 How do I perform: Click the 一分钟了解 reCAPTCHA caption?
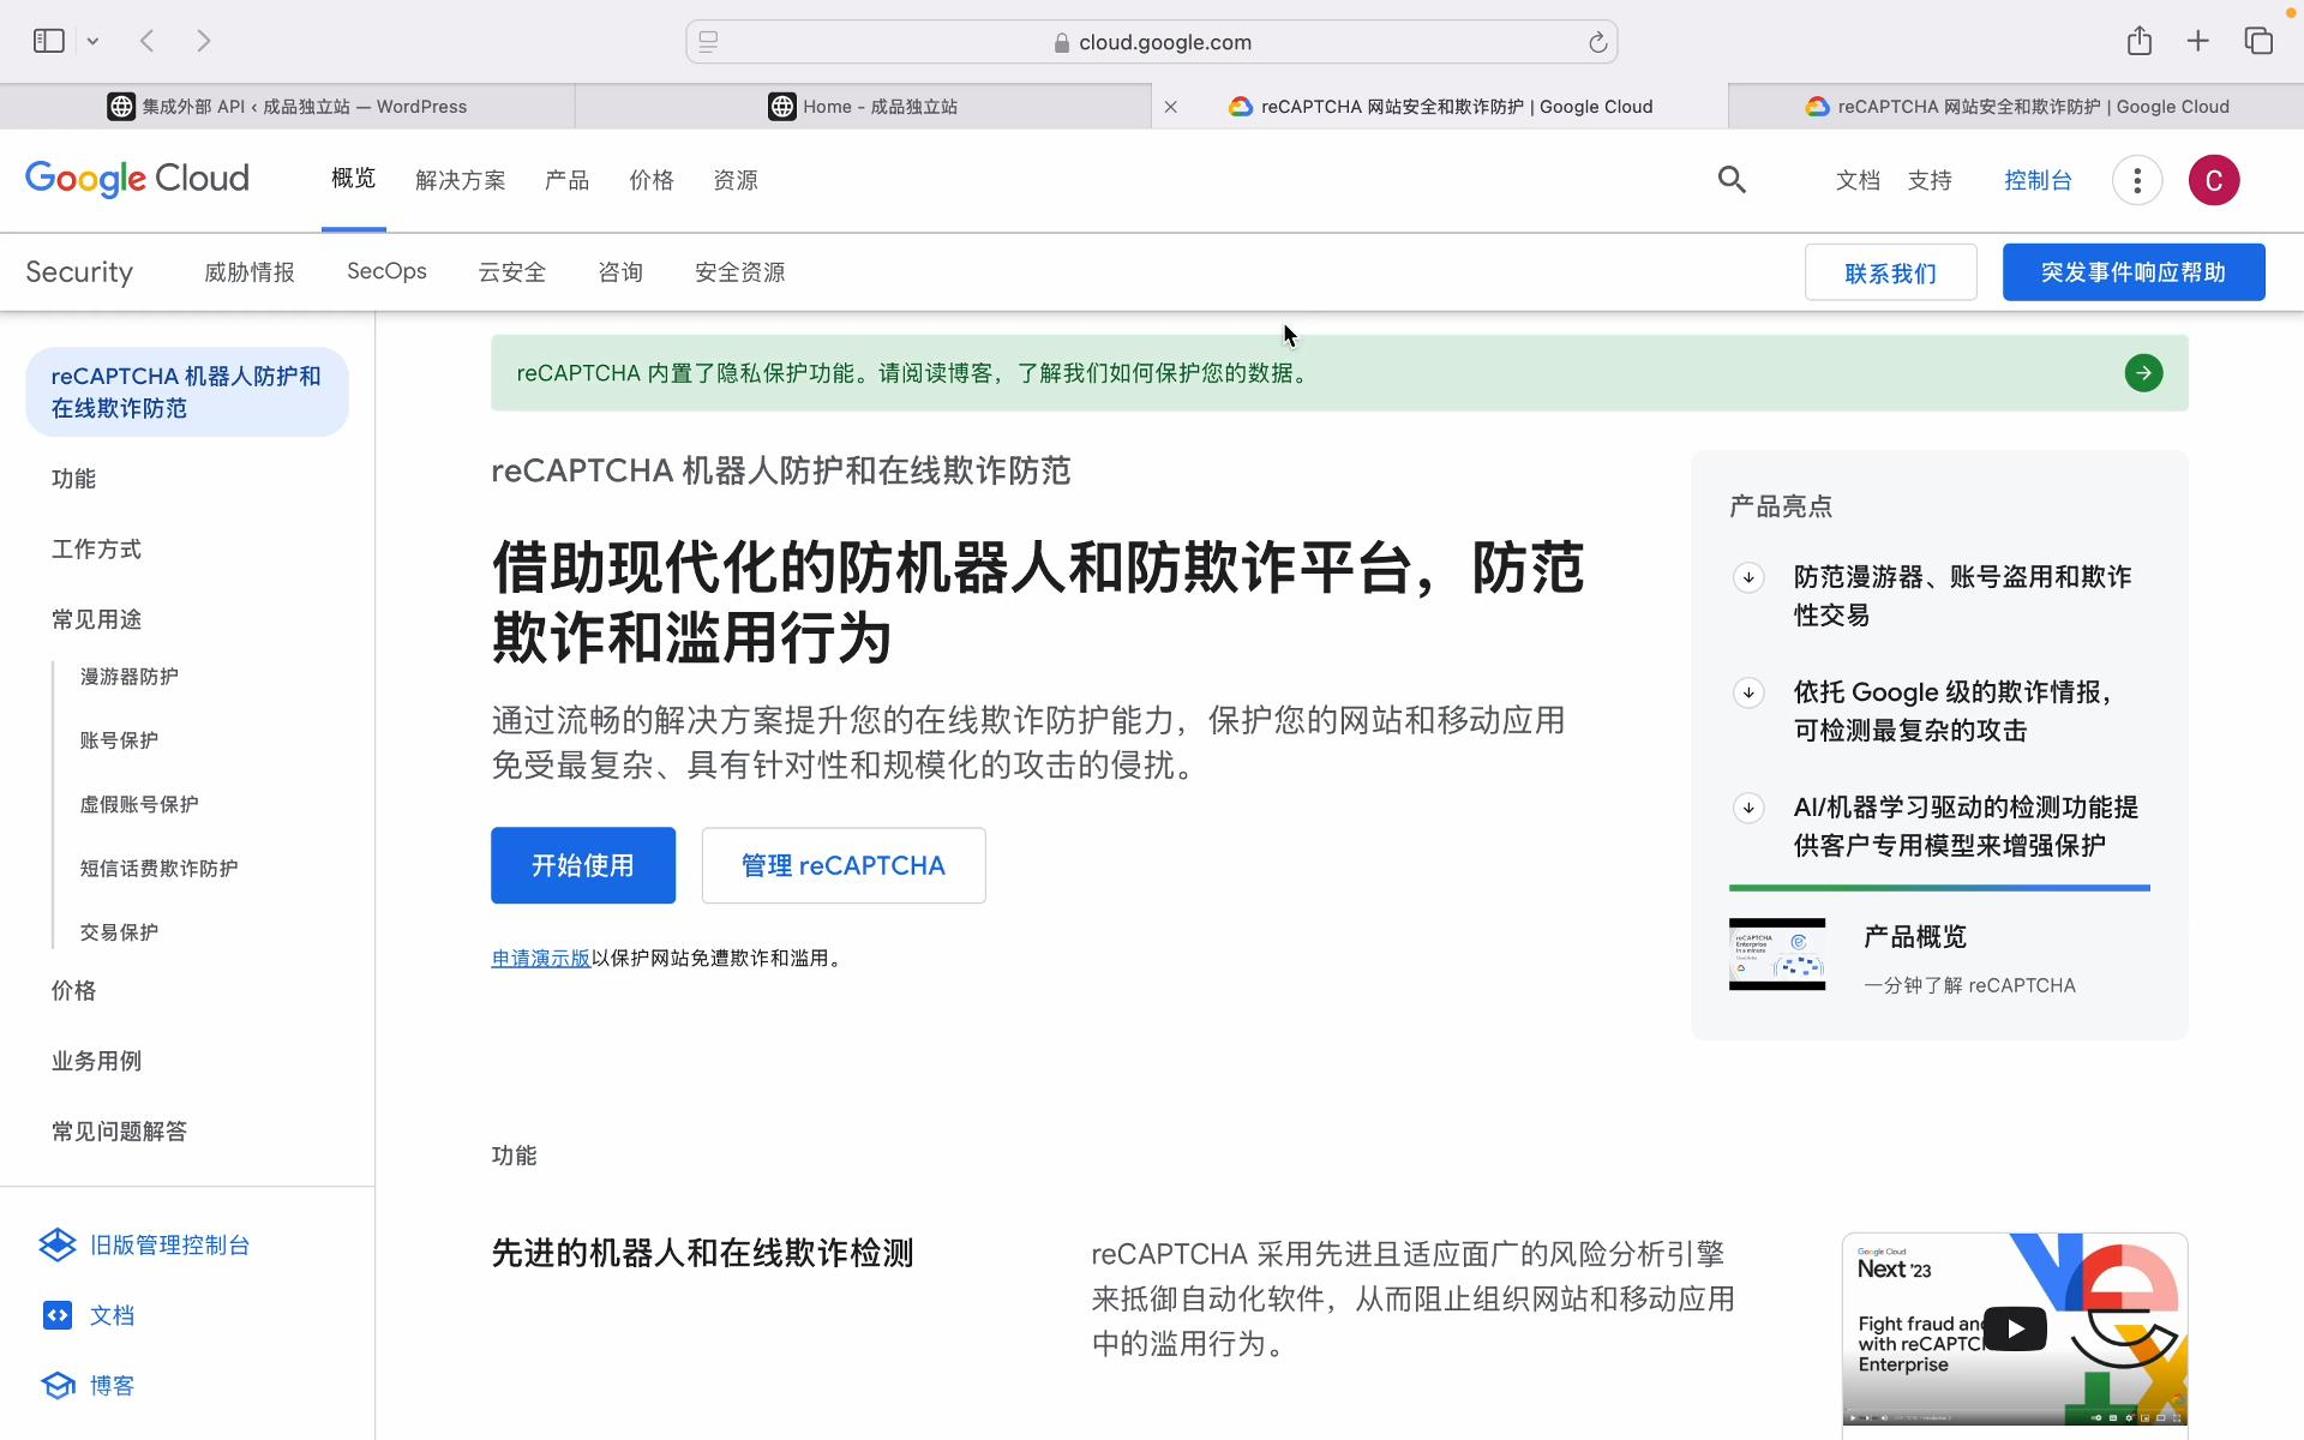(x=1970, y=985)
